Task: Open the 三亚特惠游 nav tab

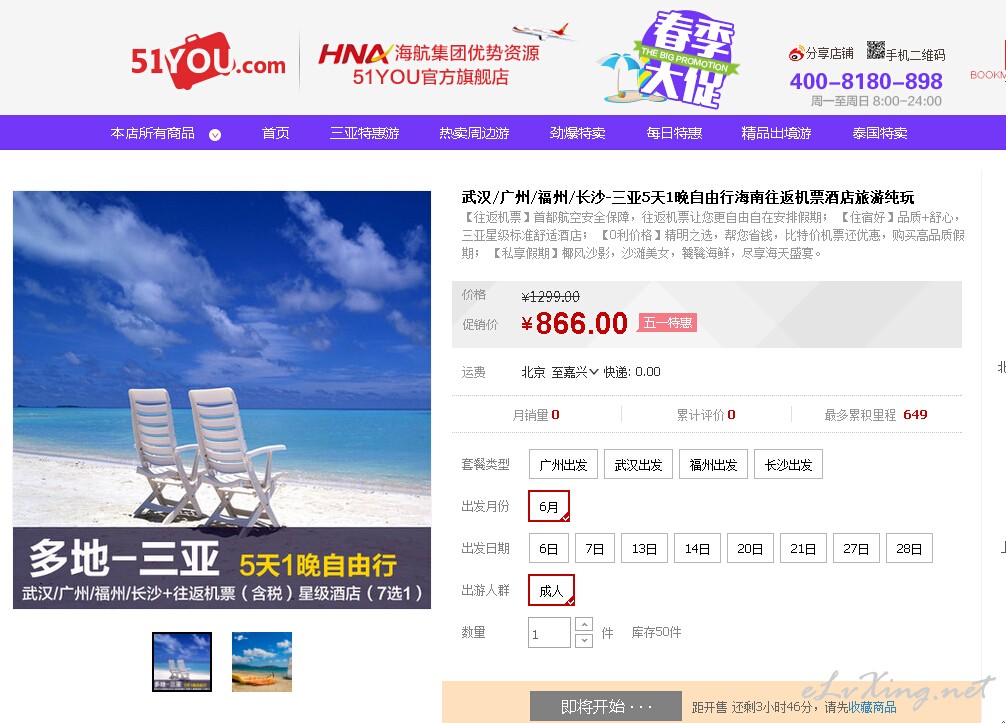Action: coord(364,133)
